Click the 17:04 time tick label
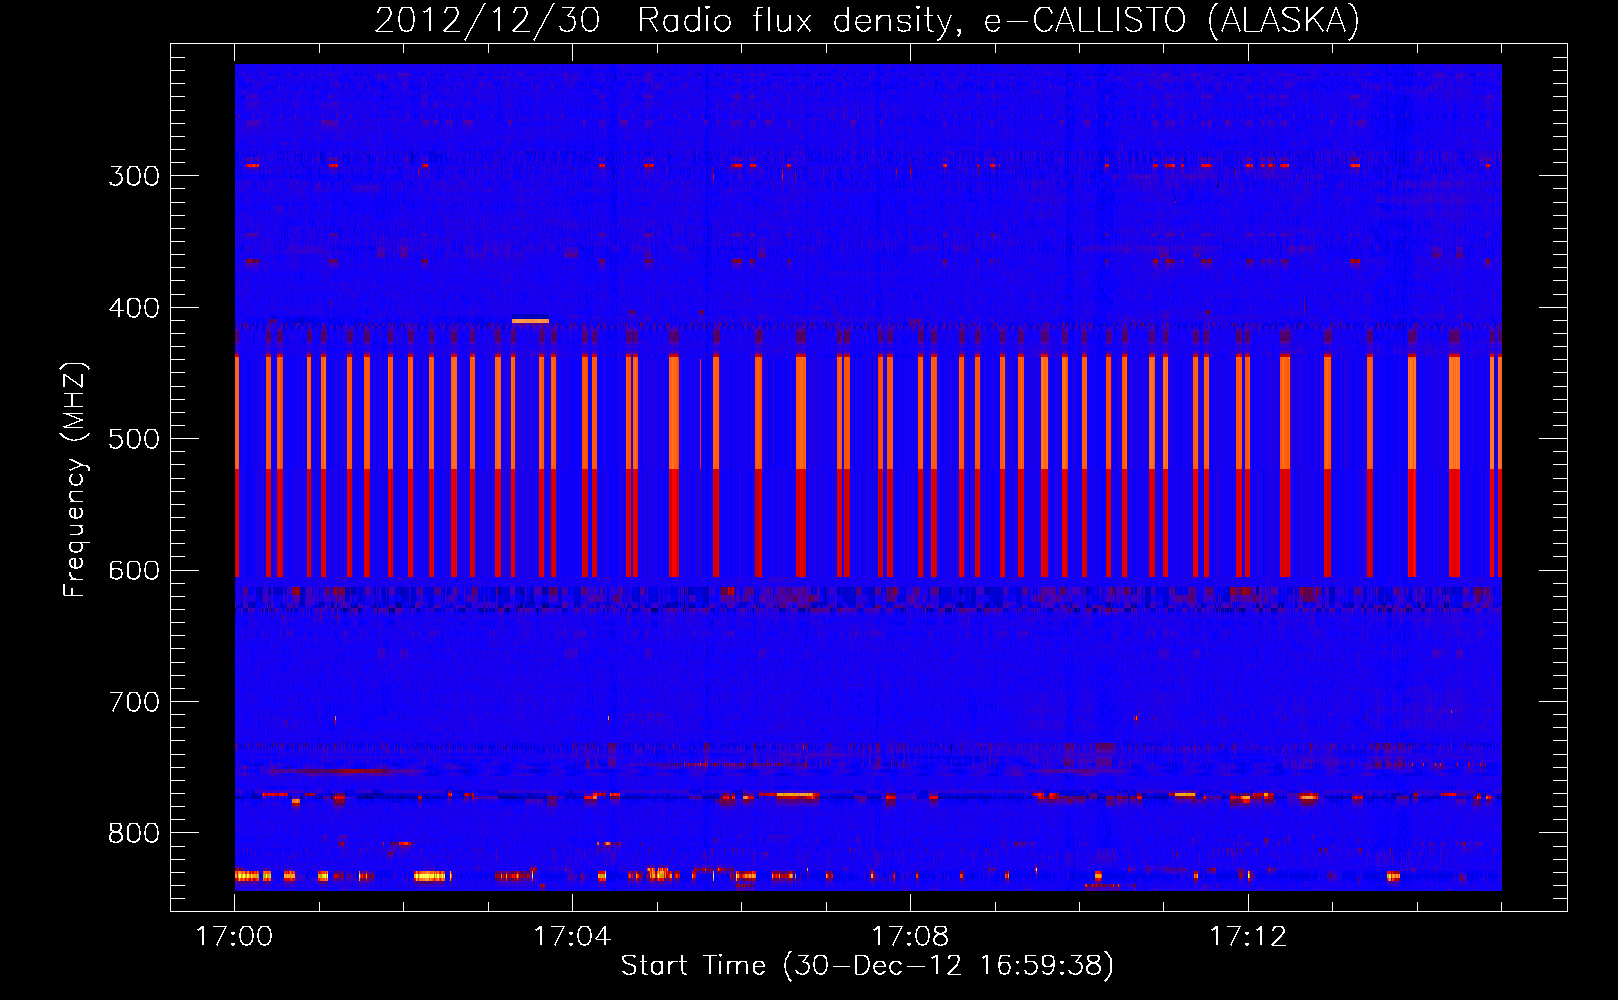The image size is (1618, 1000). point(572,937)
